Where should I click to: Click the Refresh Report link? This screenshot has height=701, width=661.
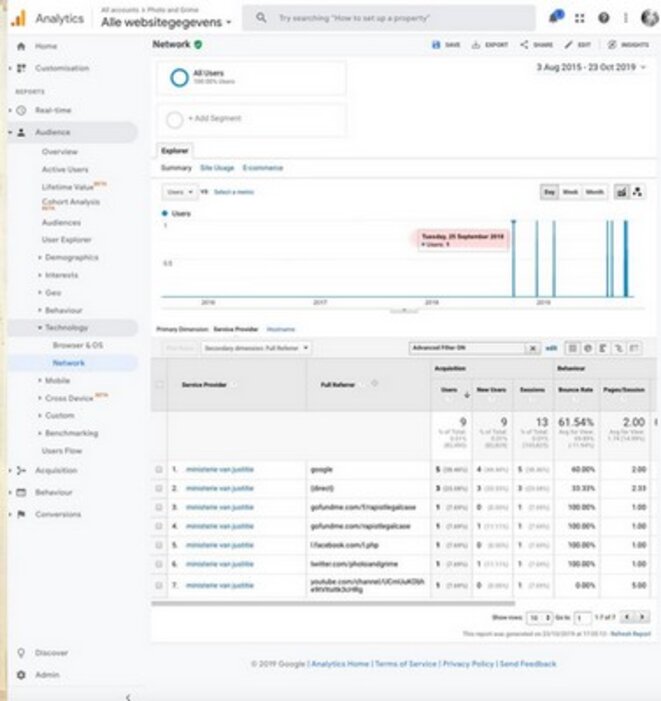point(631,634)
